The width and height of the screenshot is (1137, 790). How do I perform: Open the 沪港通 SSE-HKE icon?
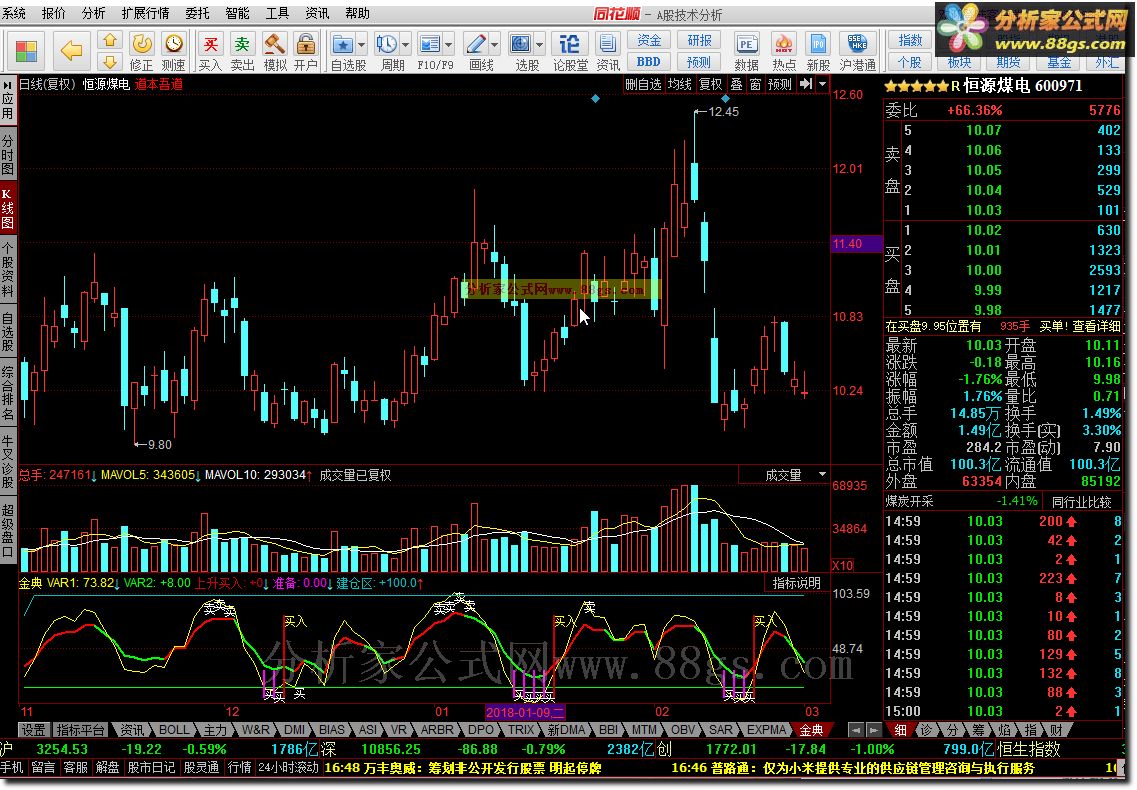click(x=857, y=51)
